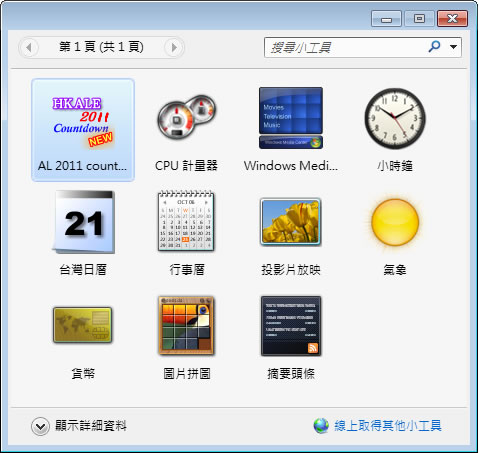Image resolution: width=479 pixels, height=453 pixels.
Task: Click the 顯示詳細資料 label
Action: tap(91, 426)
